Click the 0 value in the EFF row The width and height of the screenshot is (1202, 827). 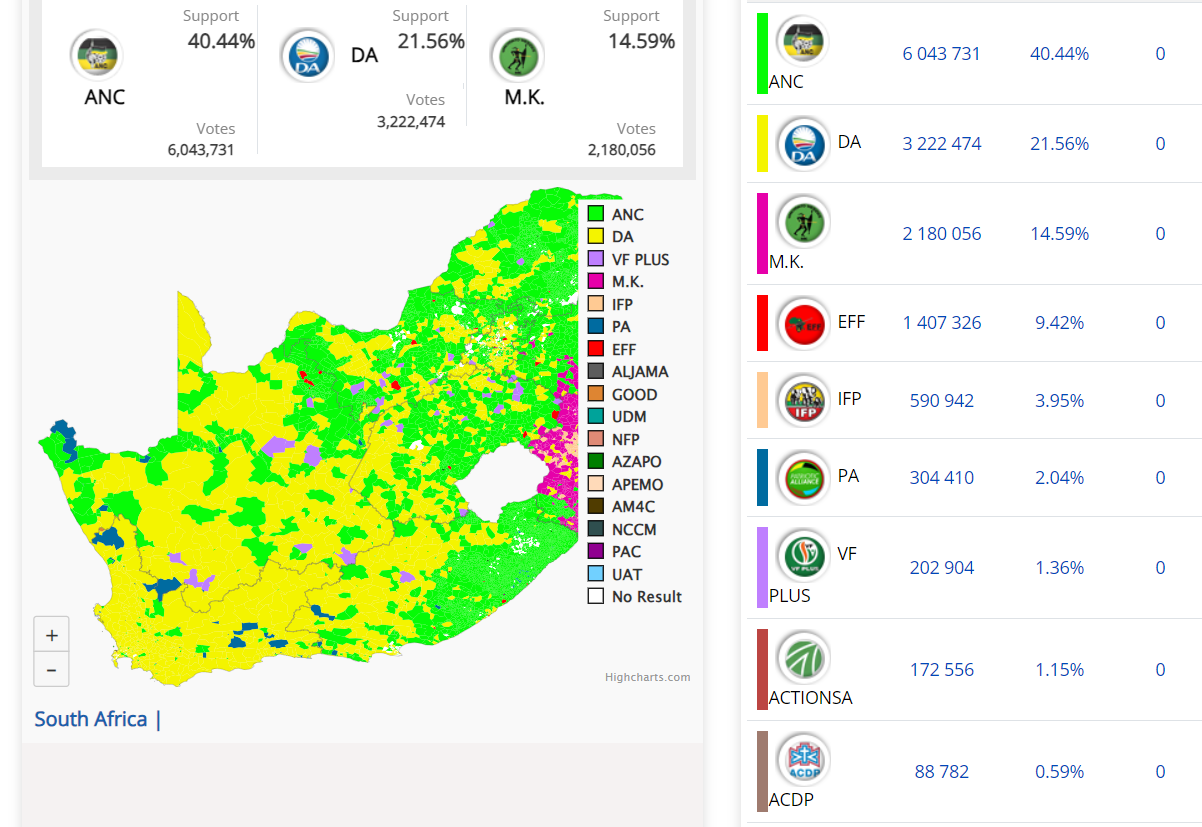[x=1160, y=323]
